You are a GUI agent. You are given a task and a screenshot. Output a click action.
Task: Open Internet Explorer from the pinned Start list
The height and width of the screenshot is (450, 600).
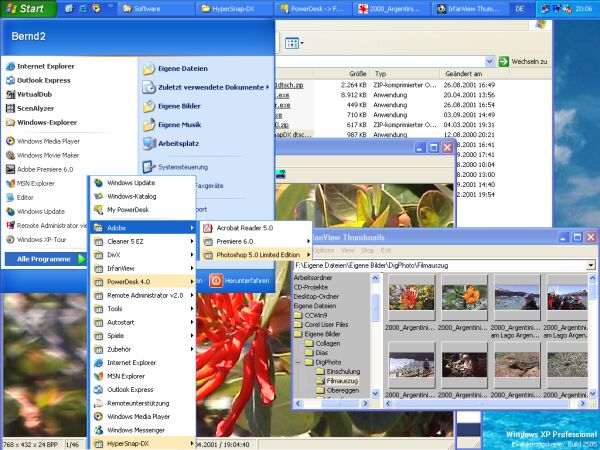pyautogui.click(x=40, y=66)
